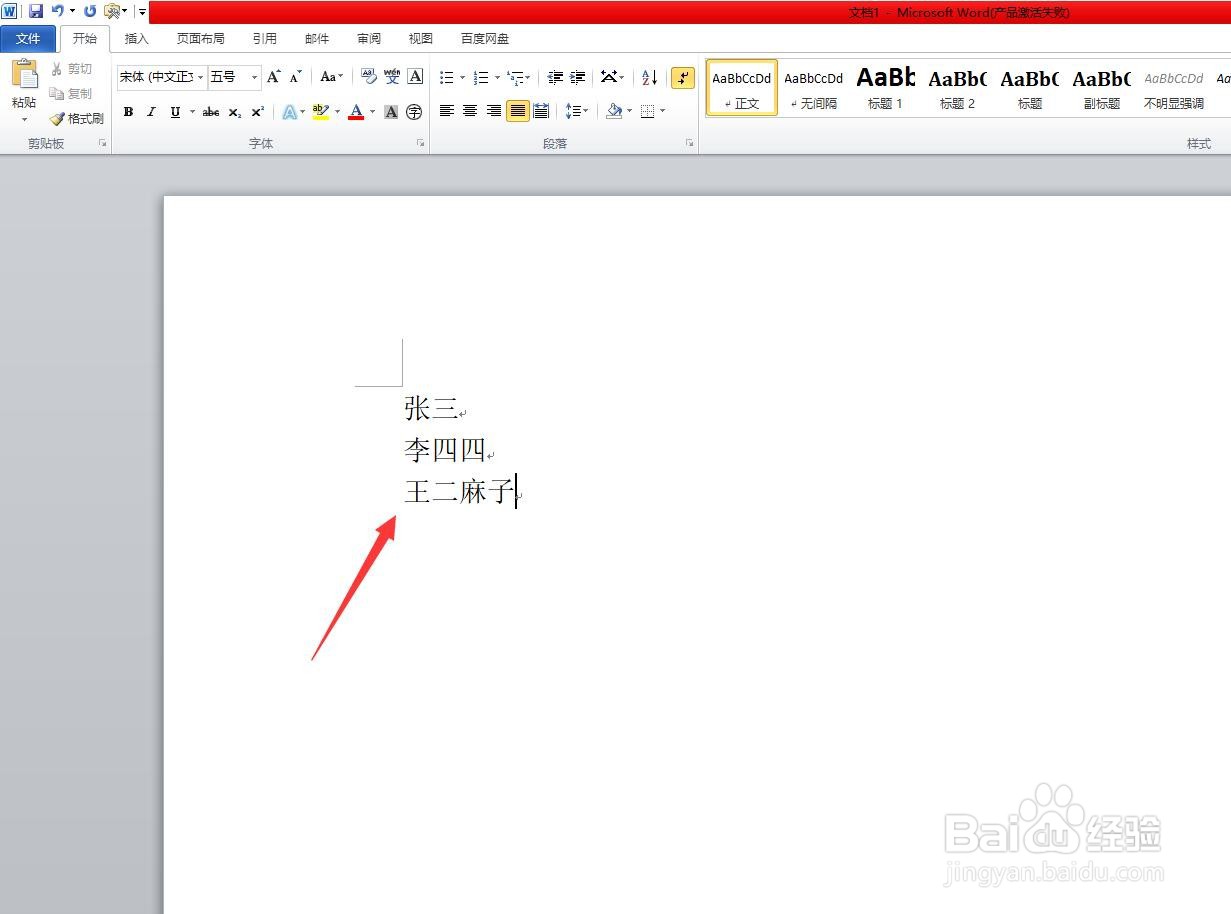Toggle justified paragraph alignment
This screenshot has height=914, width=1231.
click(x=517, y=111)
